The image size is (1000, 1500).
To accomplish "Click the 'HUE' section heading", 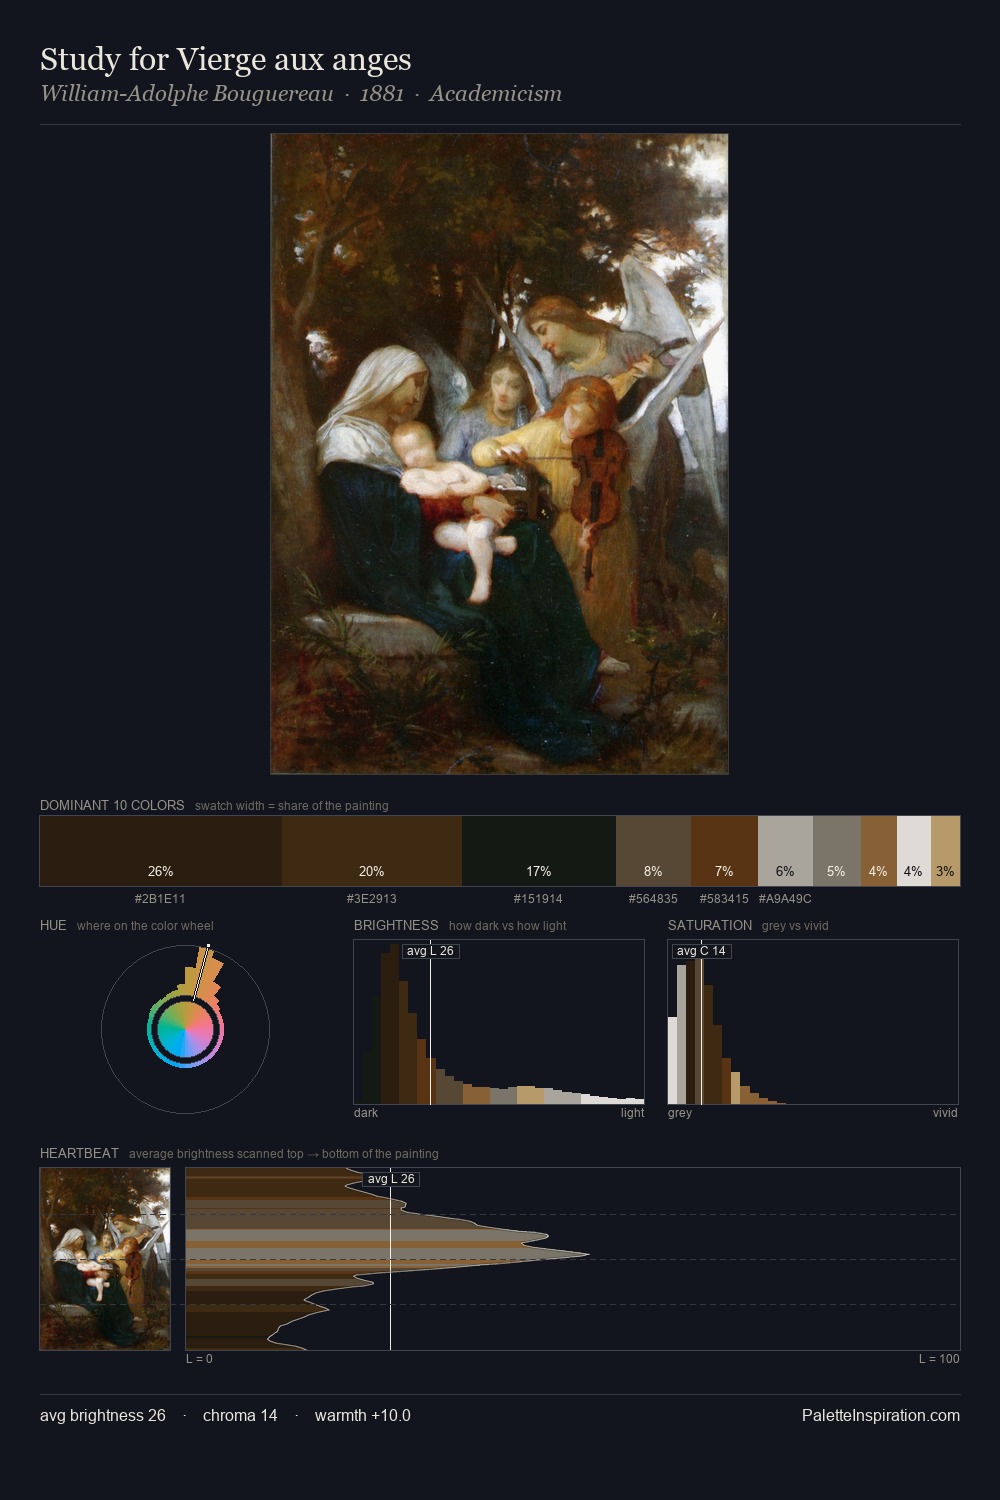I will (x=53, y=926).
